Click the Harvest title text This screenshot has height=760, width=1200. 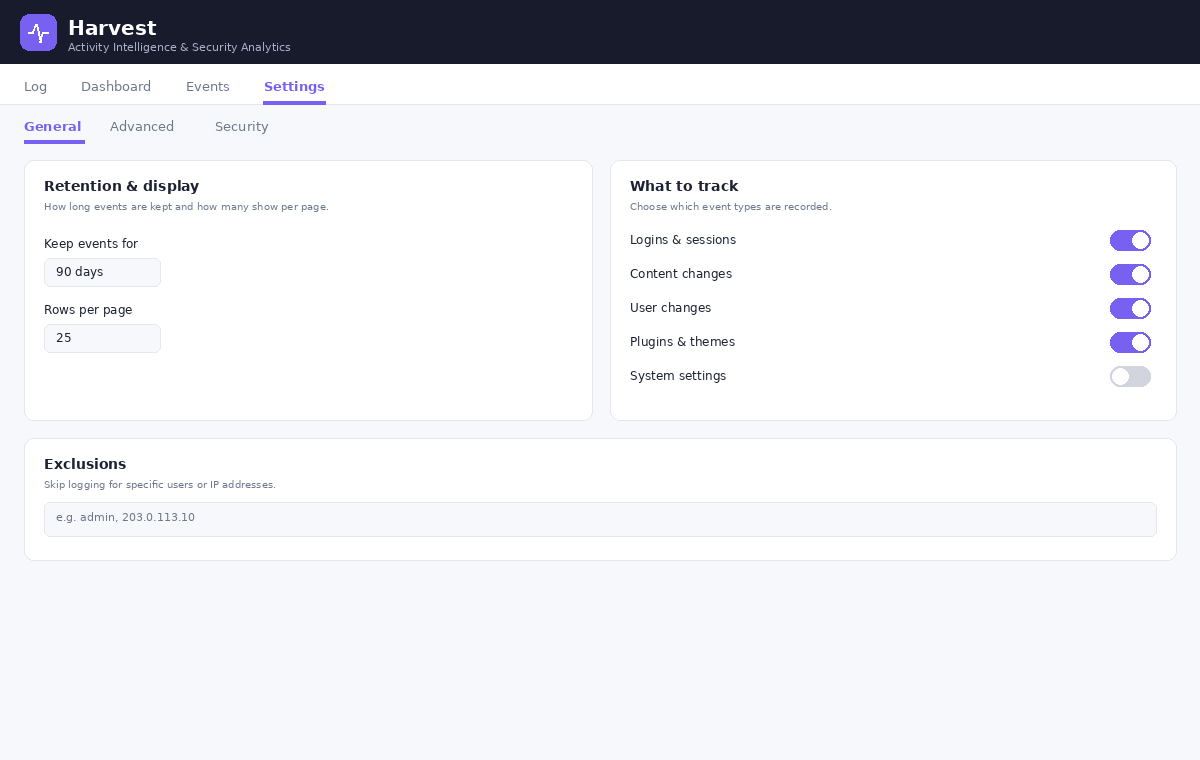pyautogui.click(x=112, y=28)
